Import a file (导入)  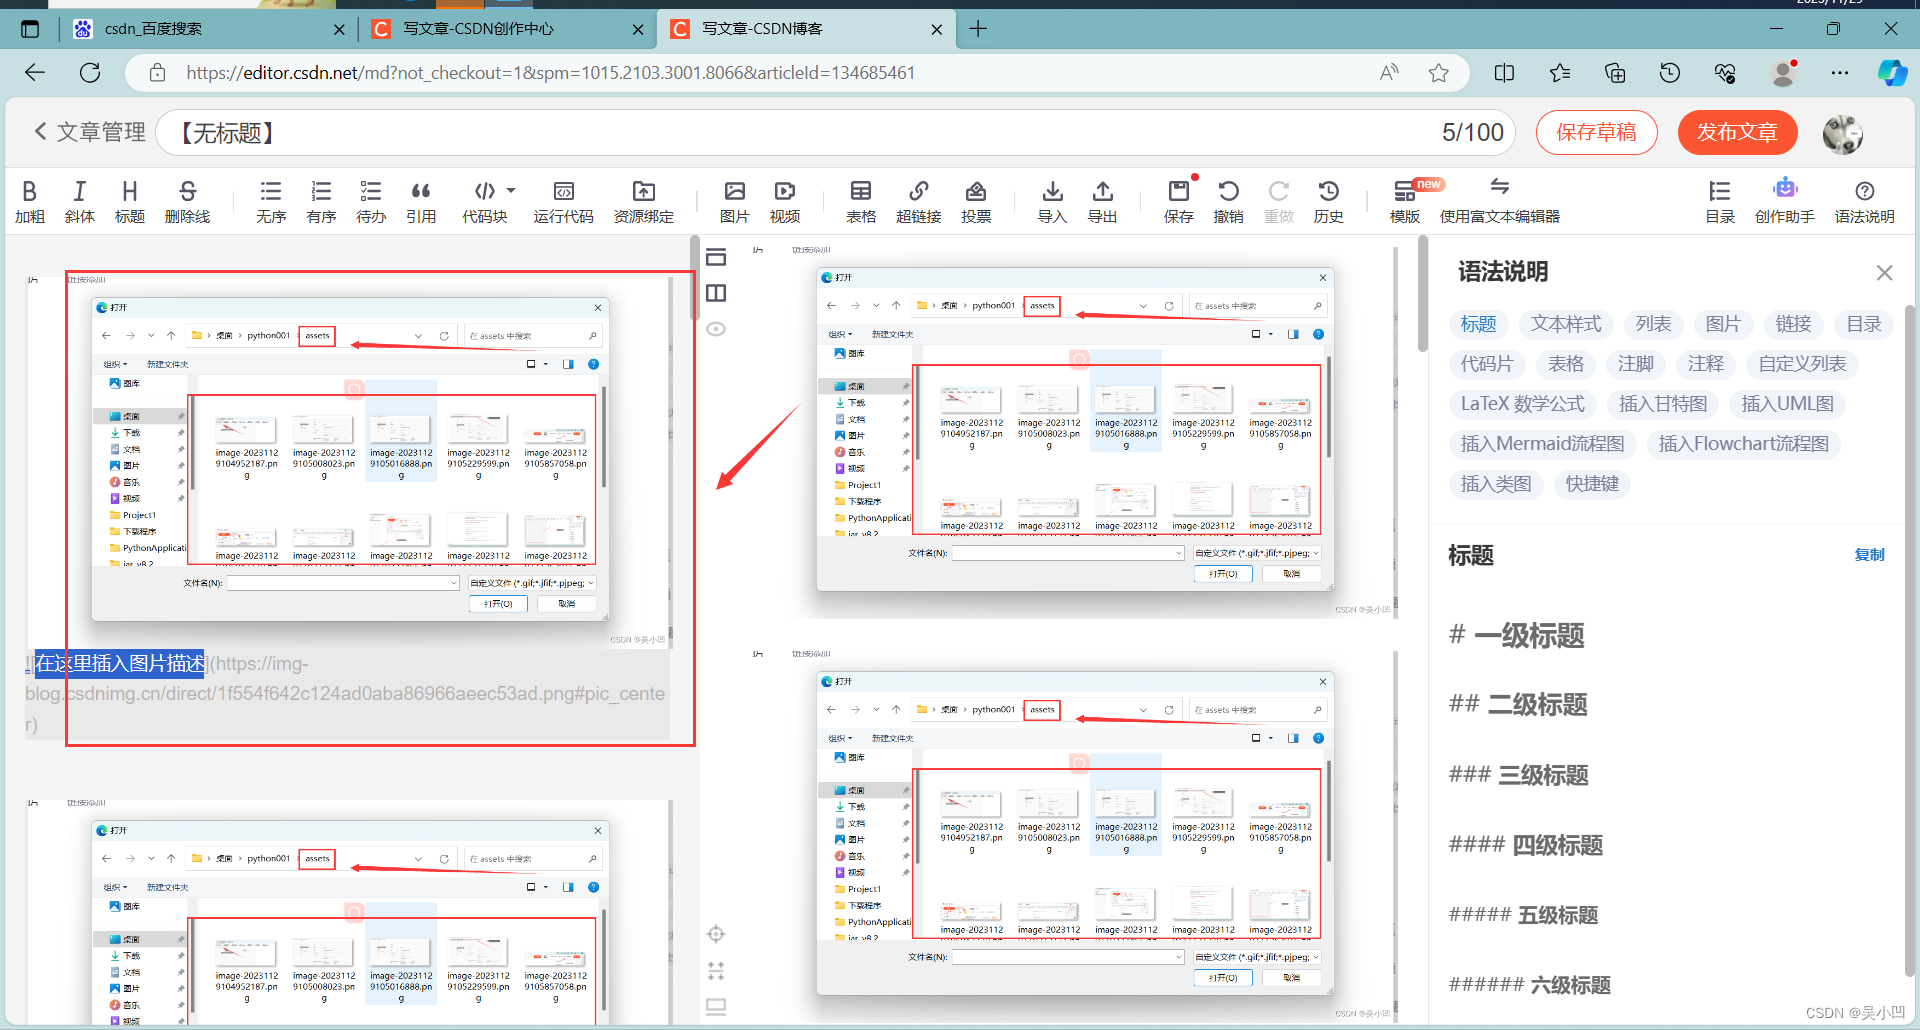click(x=1052, y=201)
